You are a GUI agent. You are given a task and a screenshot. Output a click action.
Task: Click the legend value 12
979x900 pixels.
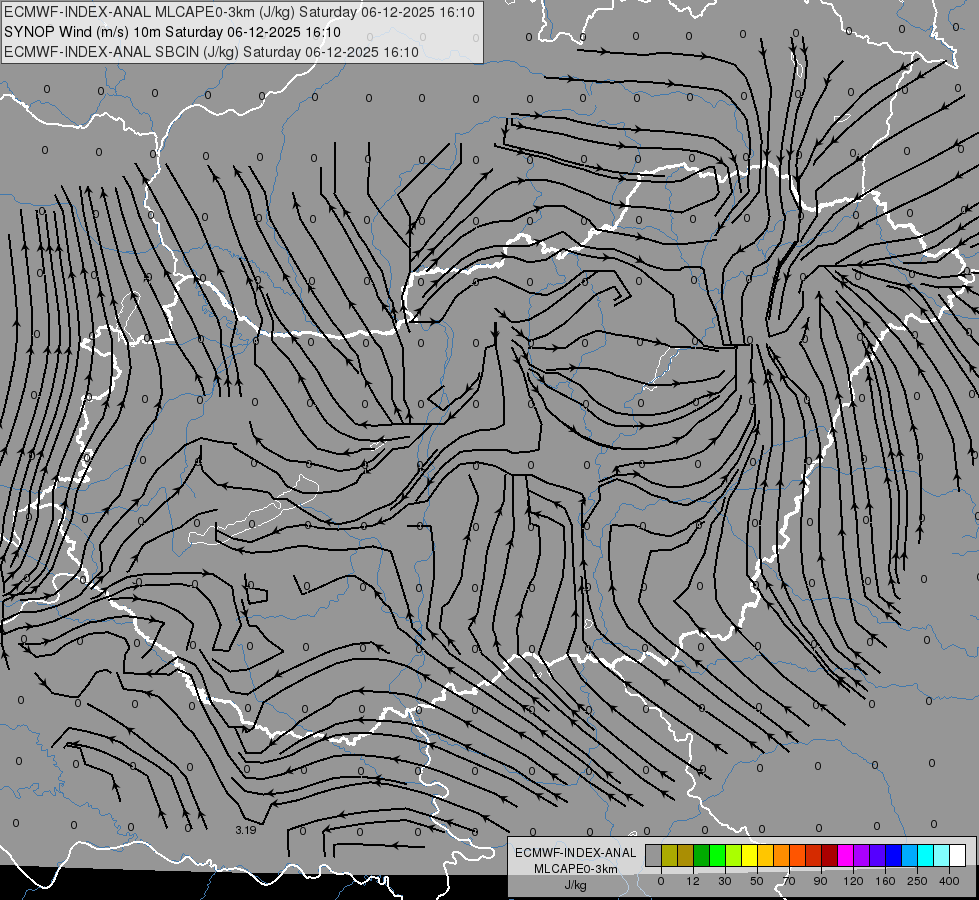click(x=693, y=881)
